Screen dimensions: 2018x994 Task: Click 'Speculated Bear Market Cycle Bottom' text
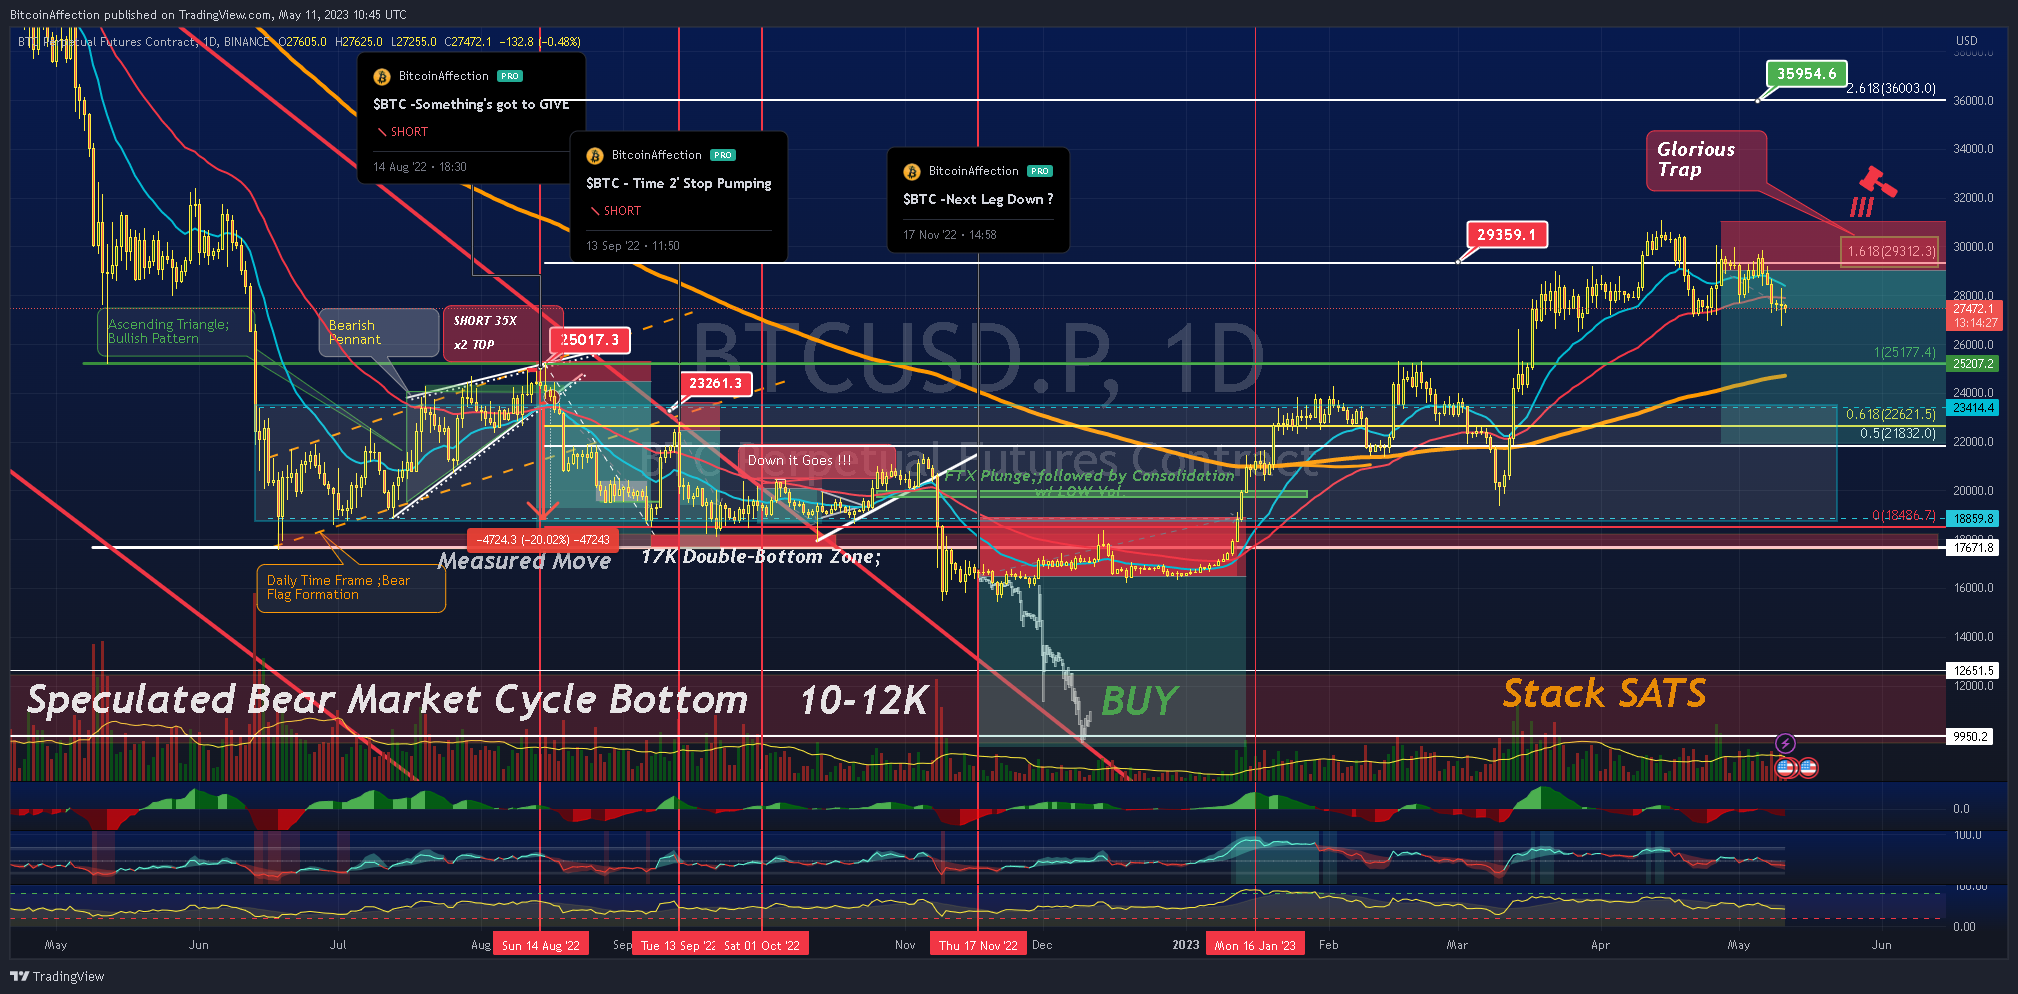click(x=387, y=700)
